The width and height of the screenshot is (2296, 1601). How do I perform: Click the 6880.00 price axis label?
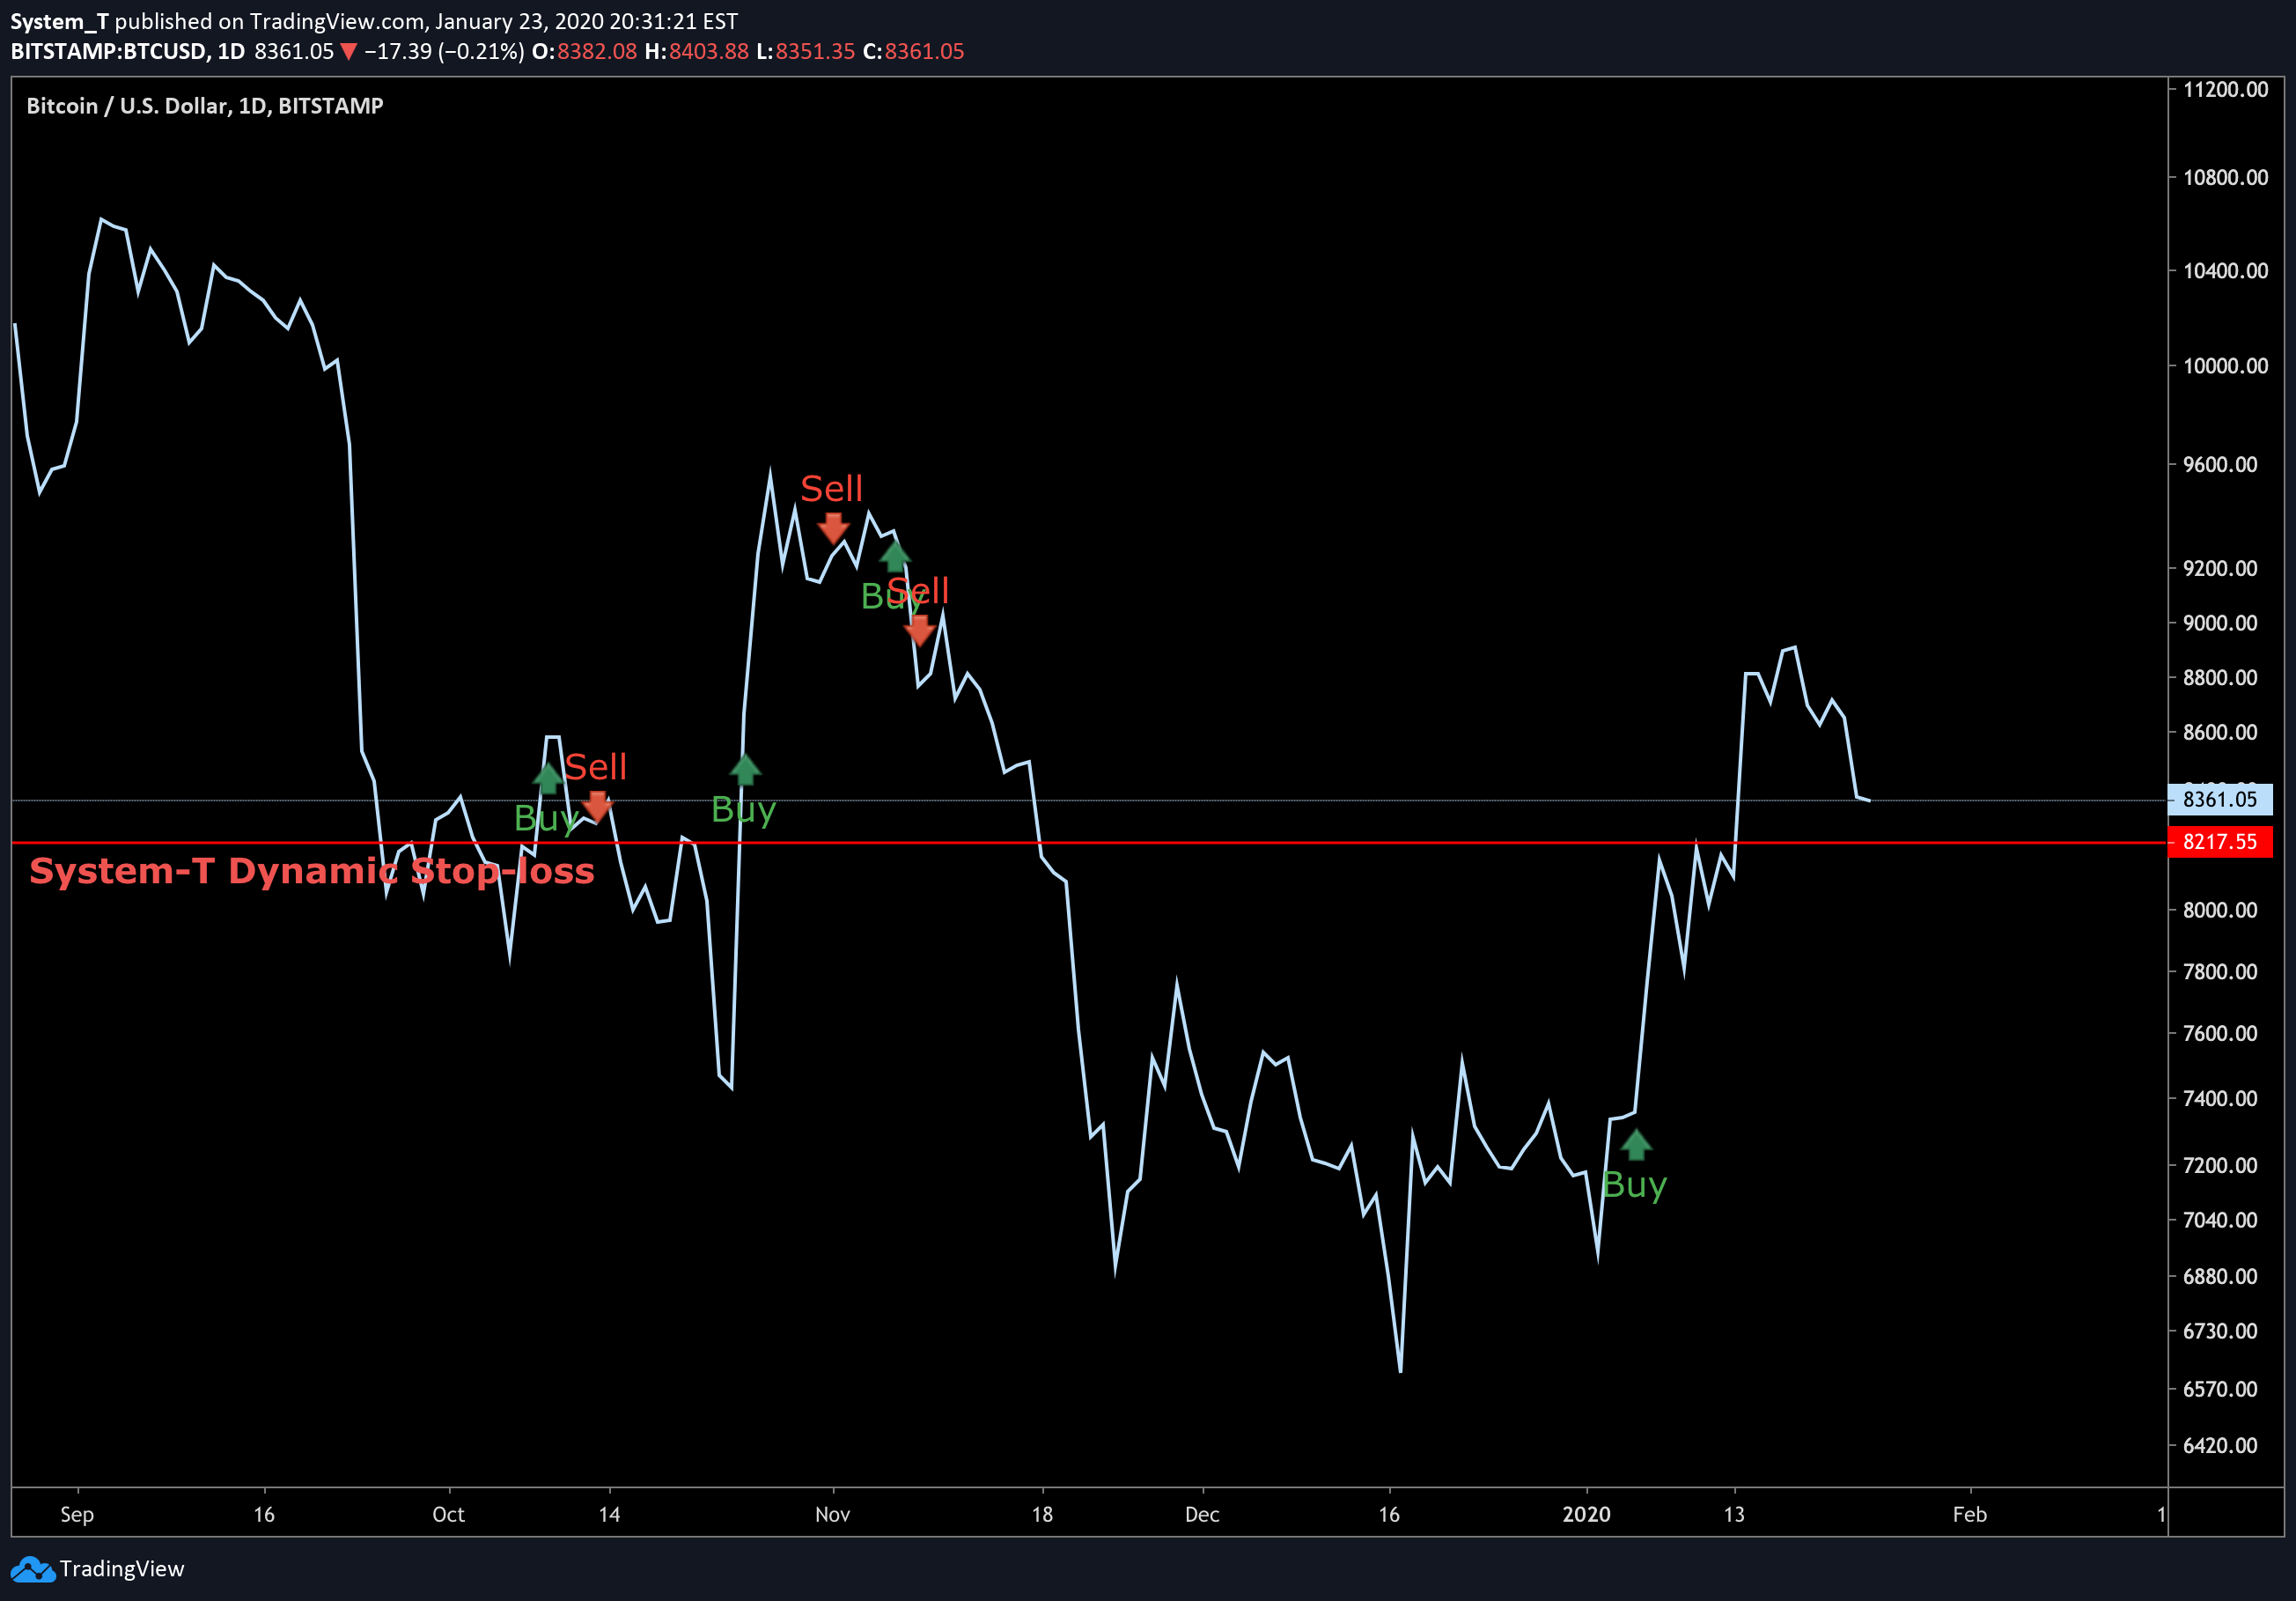tap(2220, 1277)
